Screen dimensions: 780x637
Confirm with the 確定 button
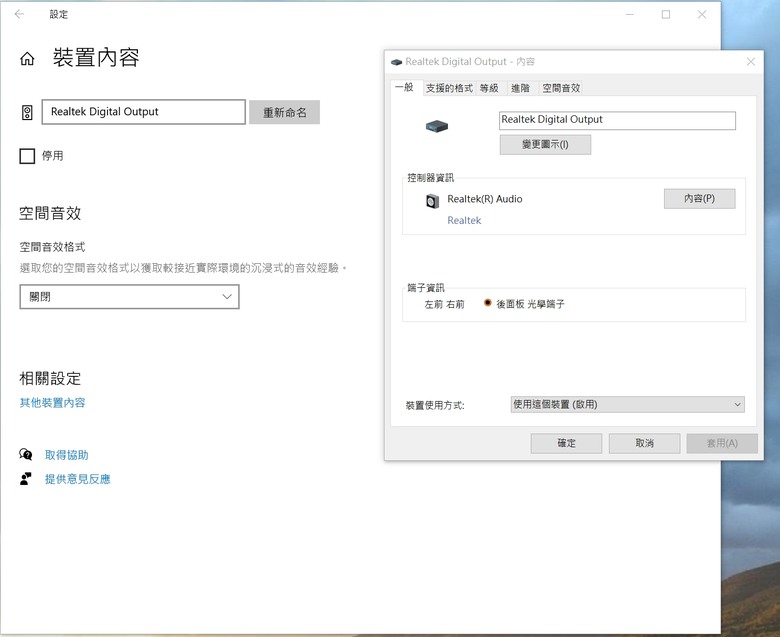point(566,443)
